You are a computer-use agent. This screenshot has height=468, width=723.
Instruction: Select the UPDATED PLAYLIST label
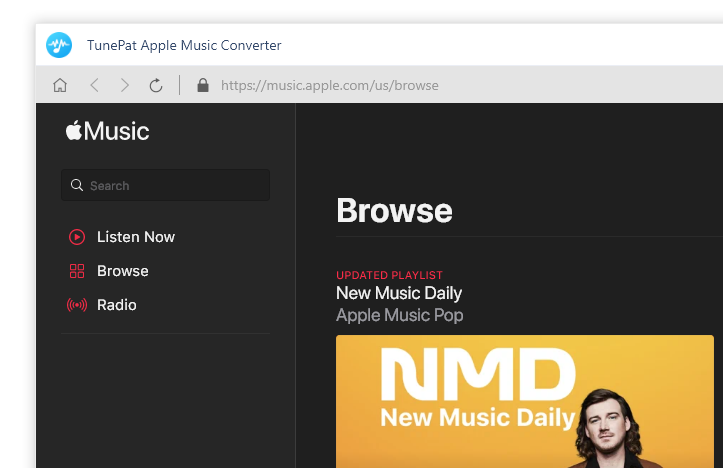pos(389,275)
